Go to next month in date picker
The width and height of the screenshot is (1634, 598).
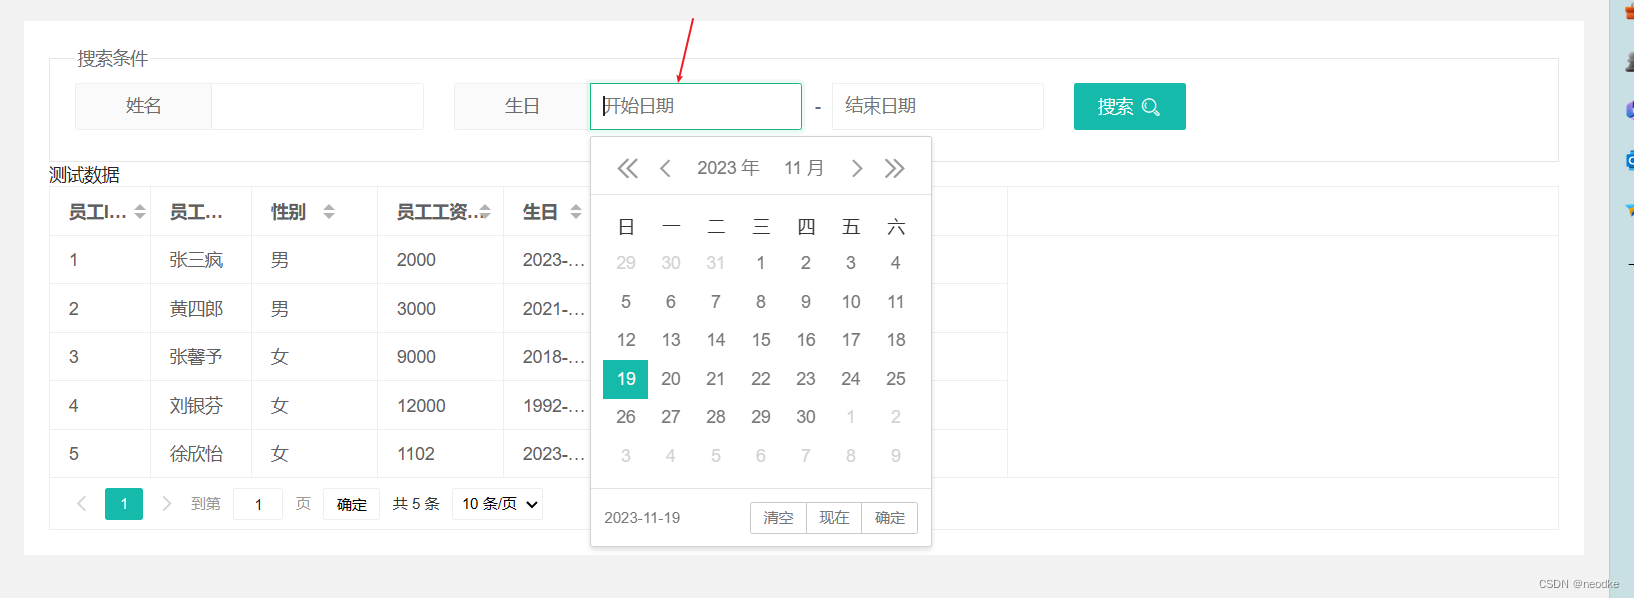tap(857, 168)
